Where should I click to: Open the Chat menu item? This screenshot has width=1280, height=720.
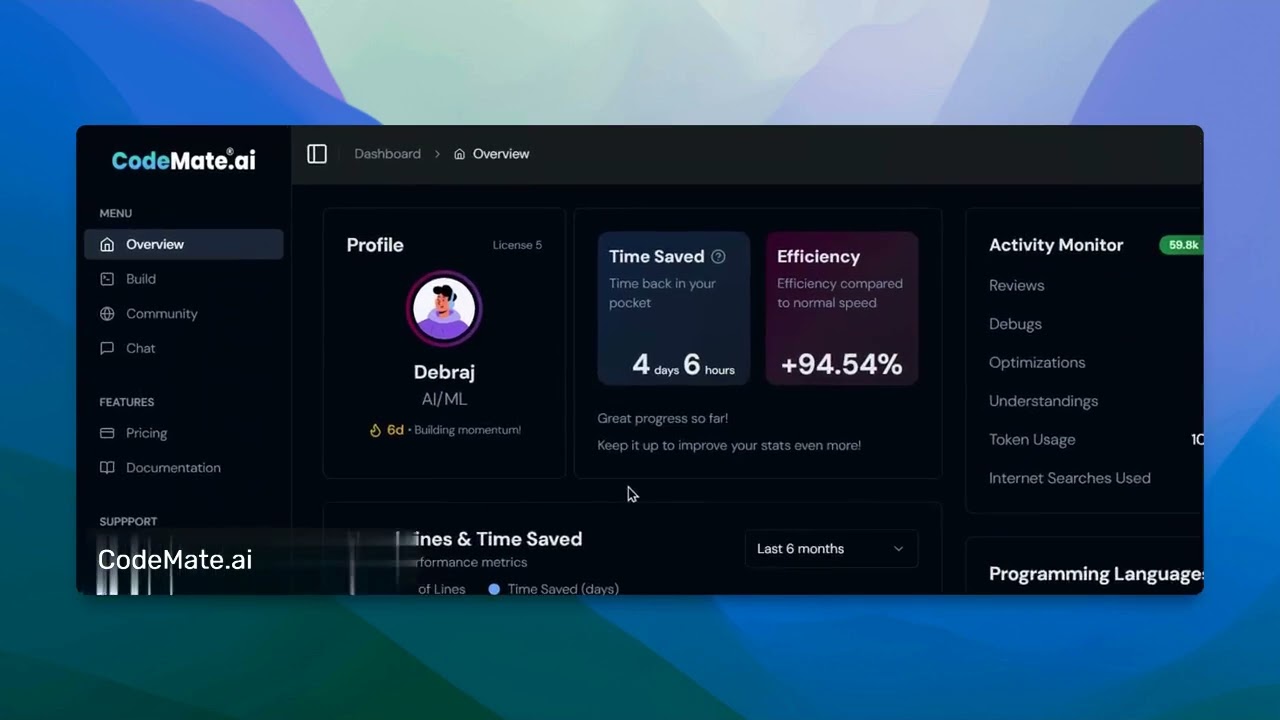coord(184,349)
